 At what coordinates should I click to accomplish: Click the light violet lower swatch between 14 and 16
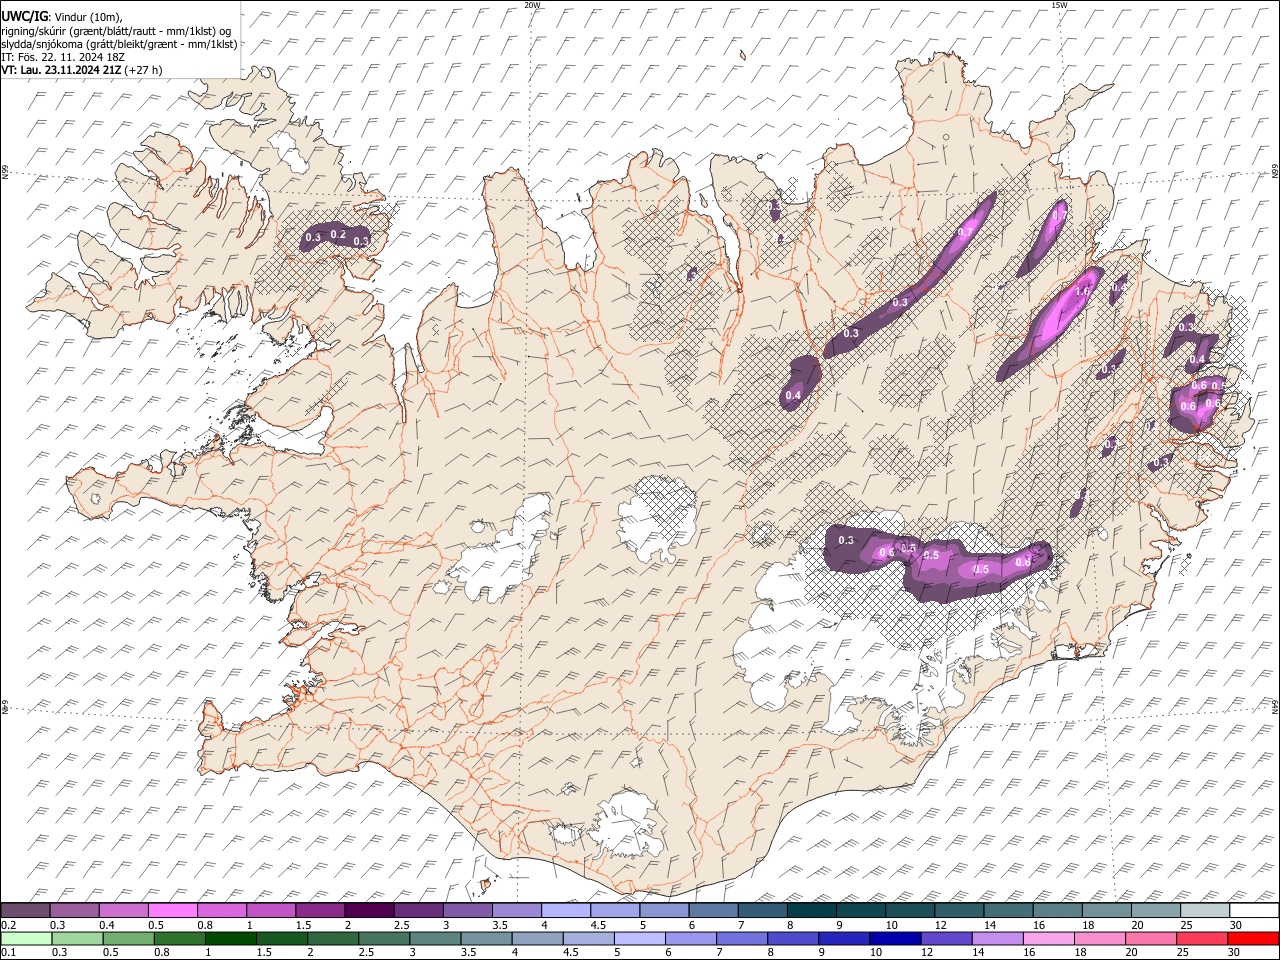[x=997, y=938]
